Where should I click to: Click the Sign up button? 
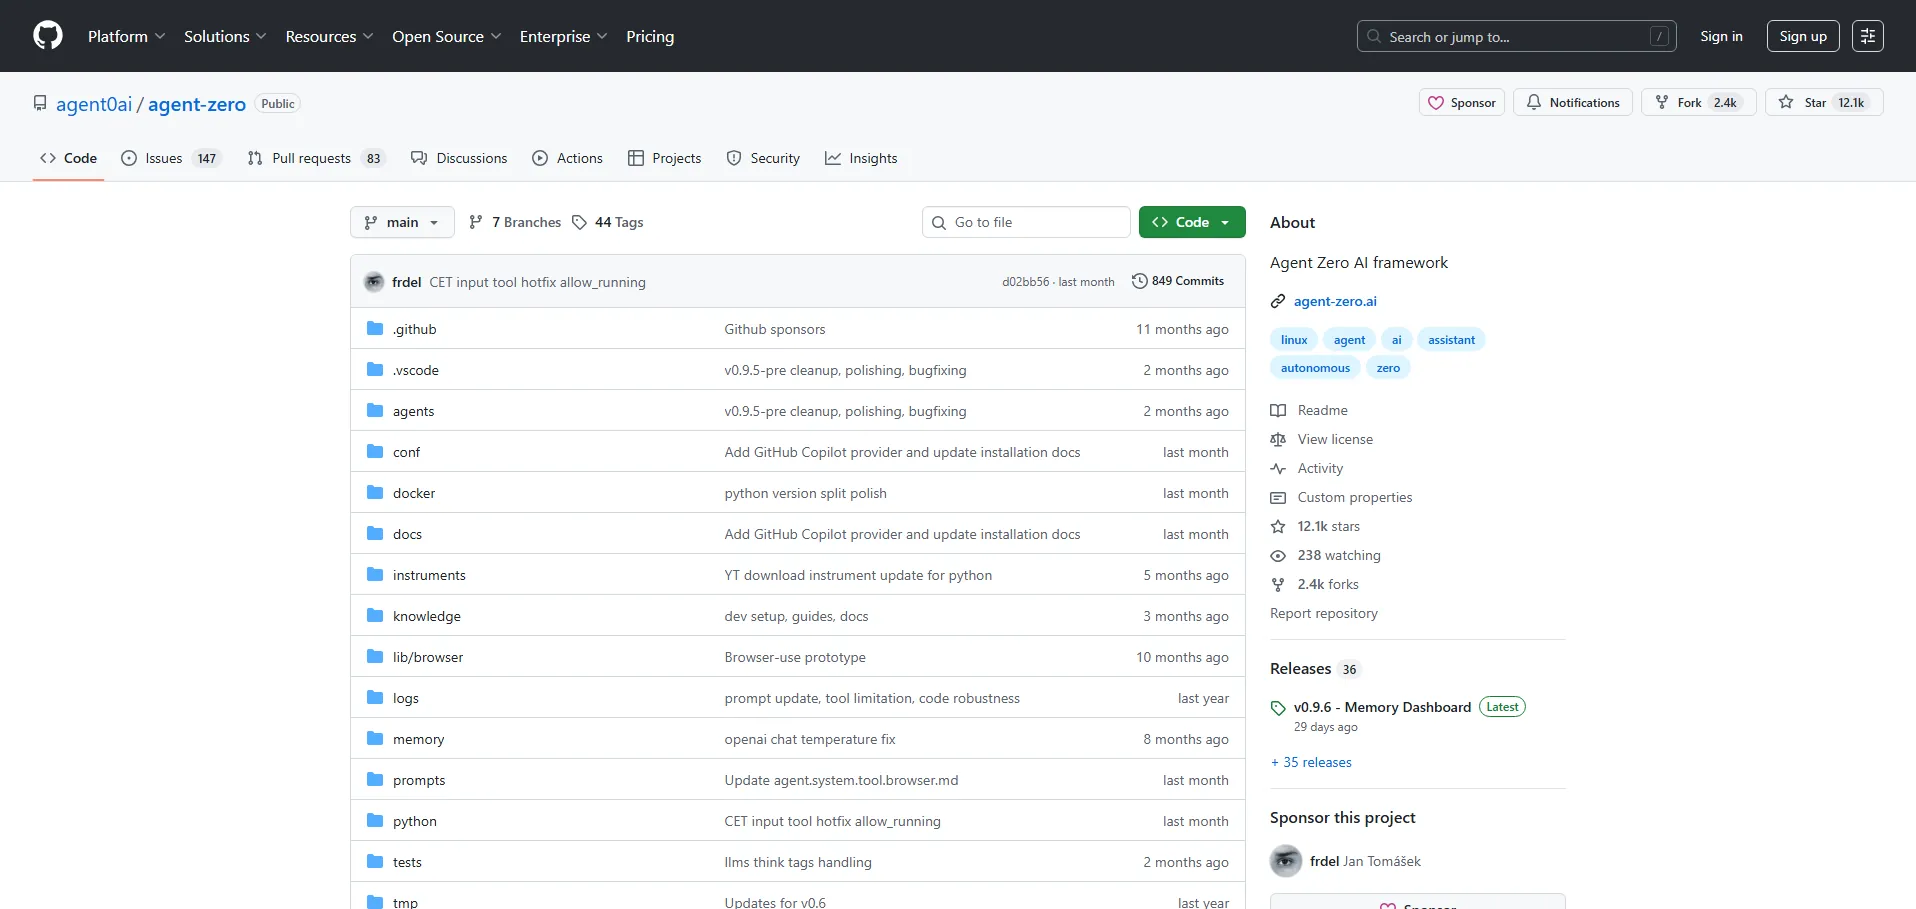pyautogui.click(x=1802, y=36)
